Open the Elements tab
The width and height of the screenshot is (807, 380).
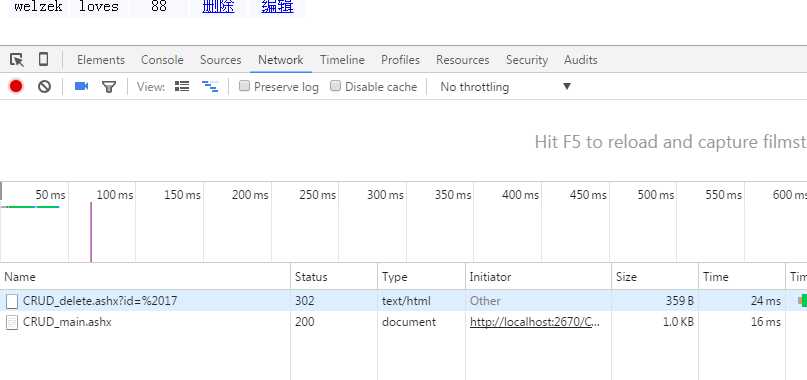pos(101,60)
